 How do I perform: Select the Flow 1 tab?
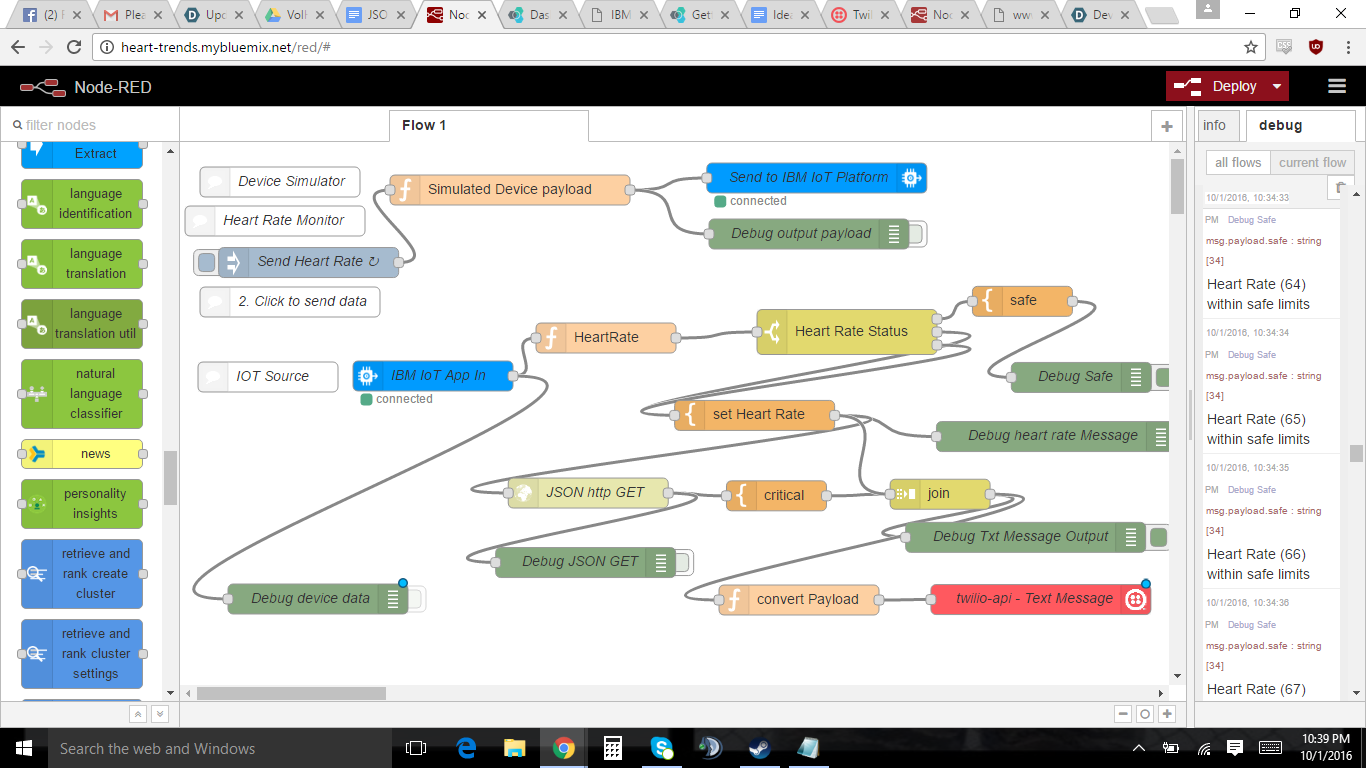488,125
